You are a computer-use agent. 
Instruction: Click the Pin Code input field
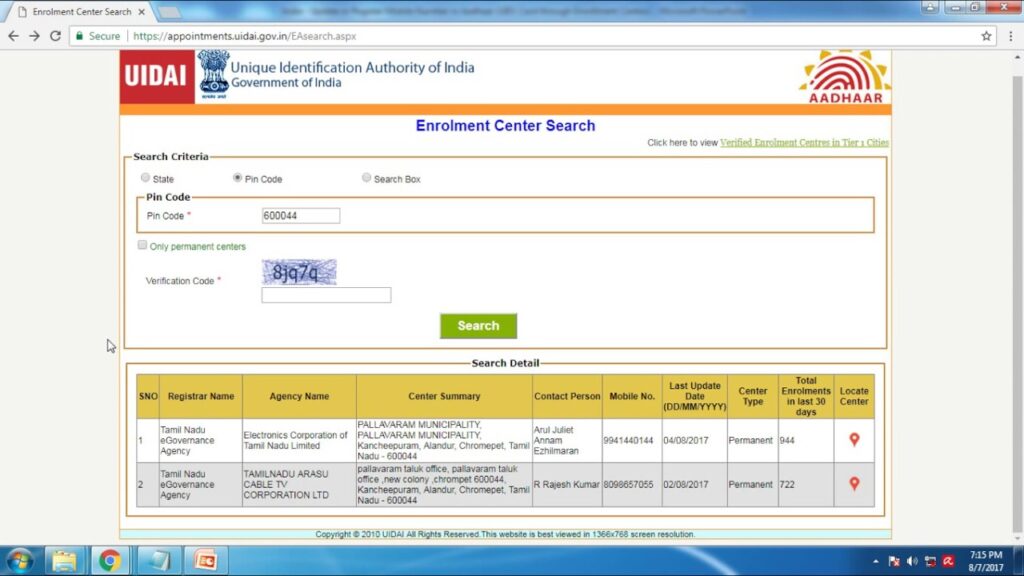pyautogui.click(x=300, y=216)
